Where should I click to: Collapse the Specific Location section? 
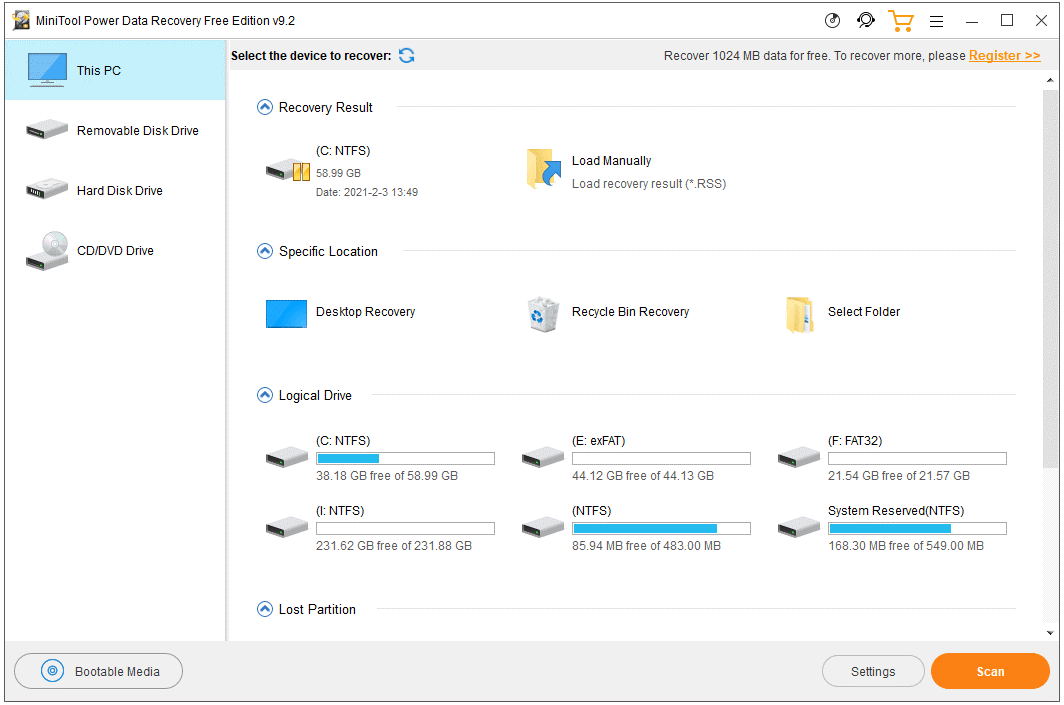[265, 251]
